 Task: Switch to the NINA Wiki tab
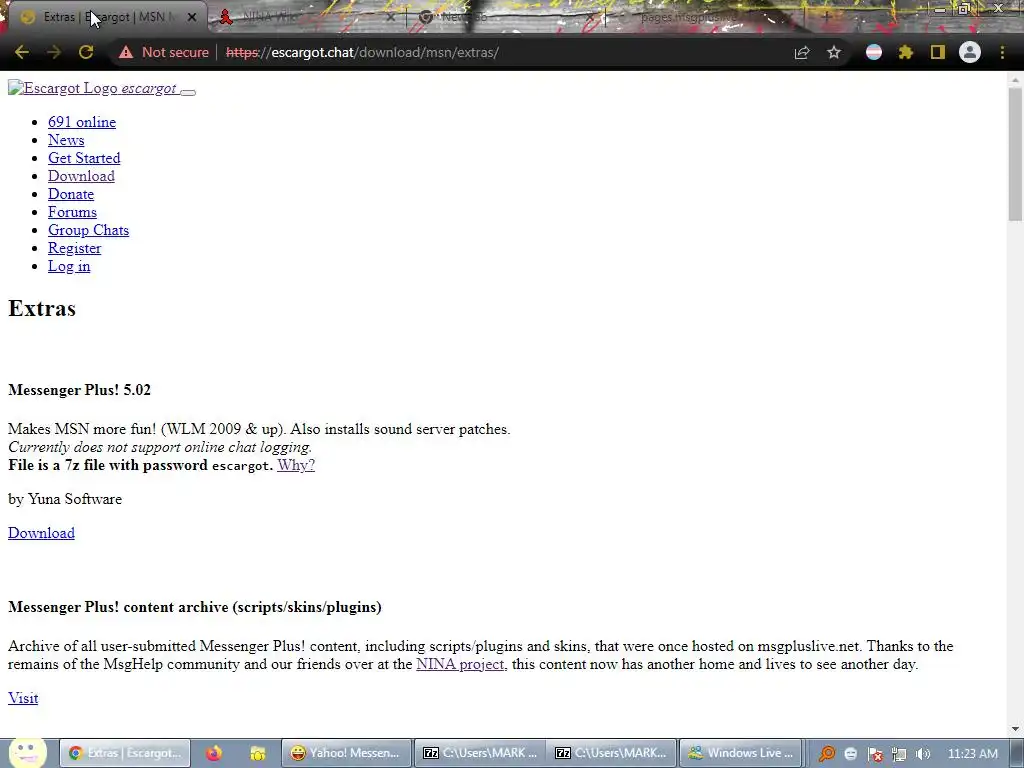coord(307,17)
